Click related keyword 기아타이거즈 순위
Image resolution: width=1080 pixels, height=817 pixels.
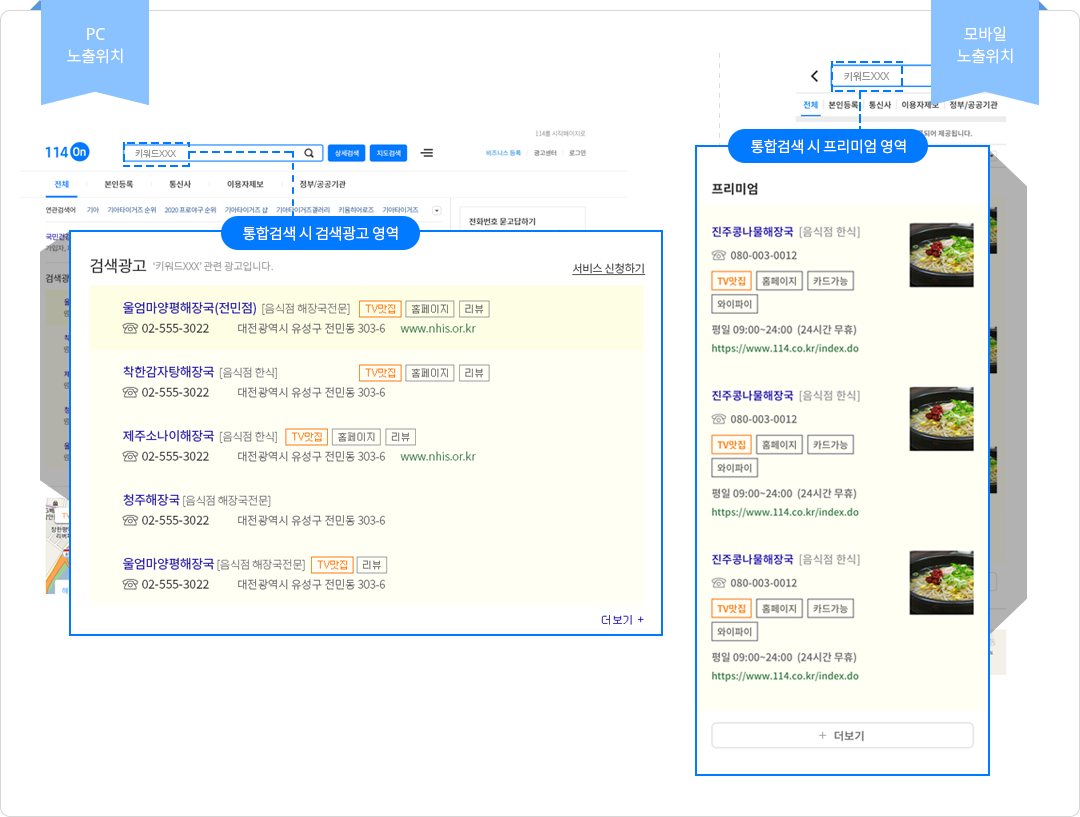pyautogui.click(x=132, y=210)
